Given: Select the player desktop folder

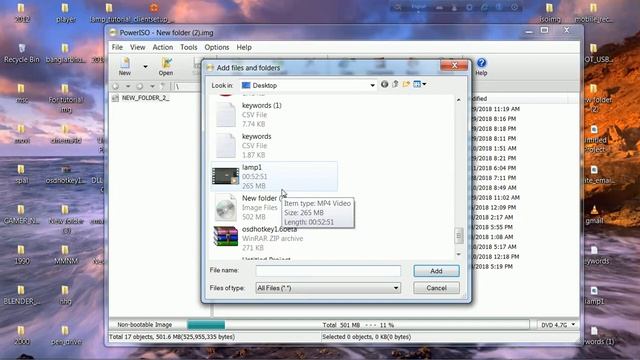Looking at the screenshot, I should point(65,13).
